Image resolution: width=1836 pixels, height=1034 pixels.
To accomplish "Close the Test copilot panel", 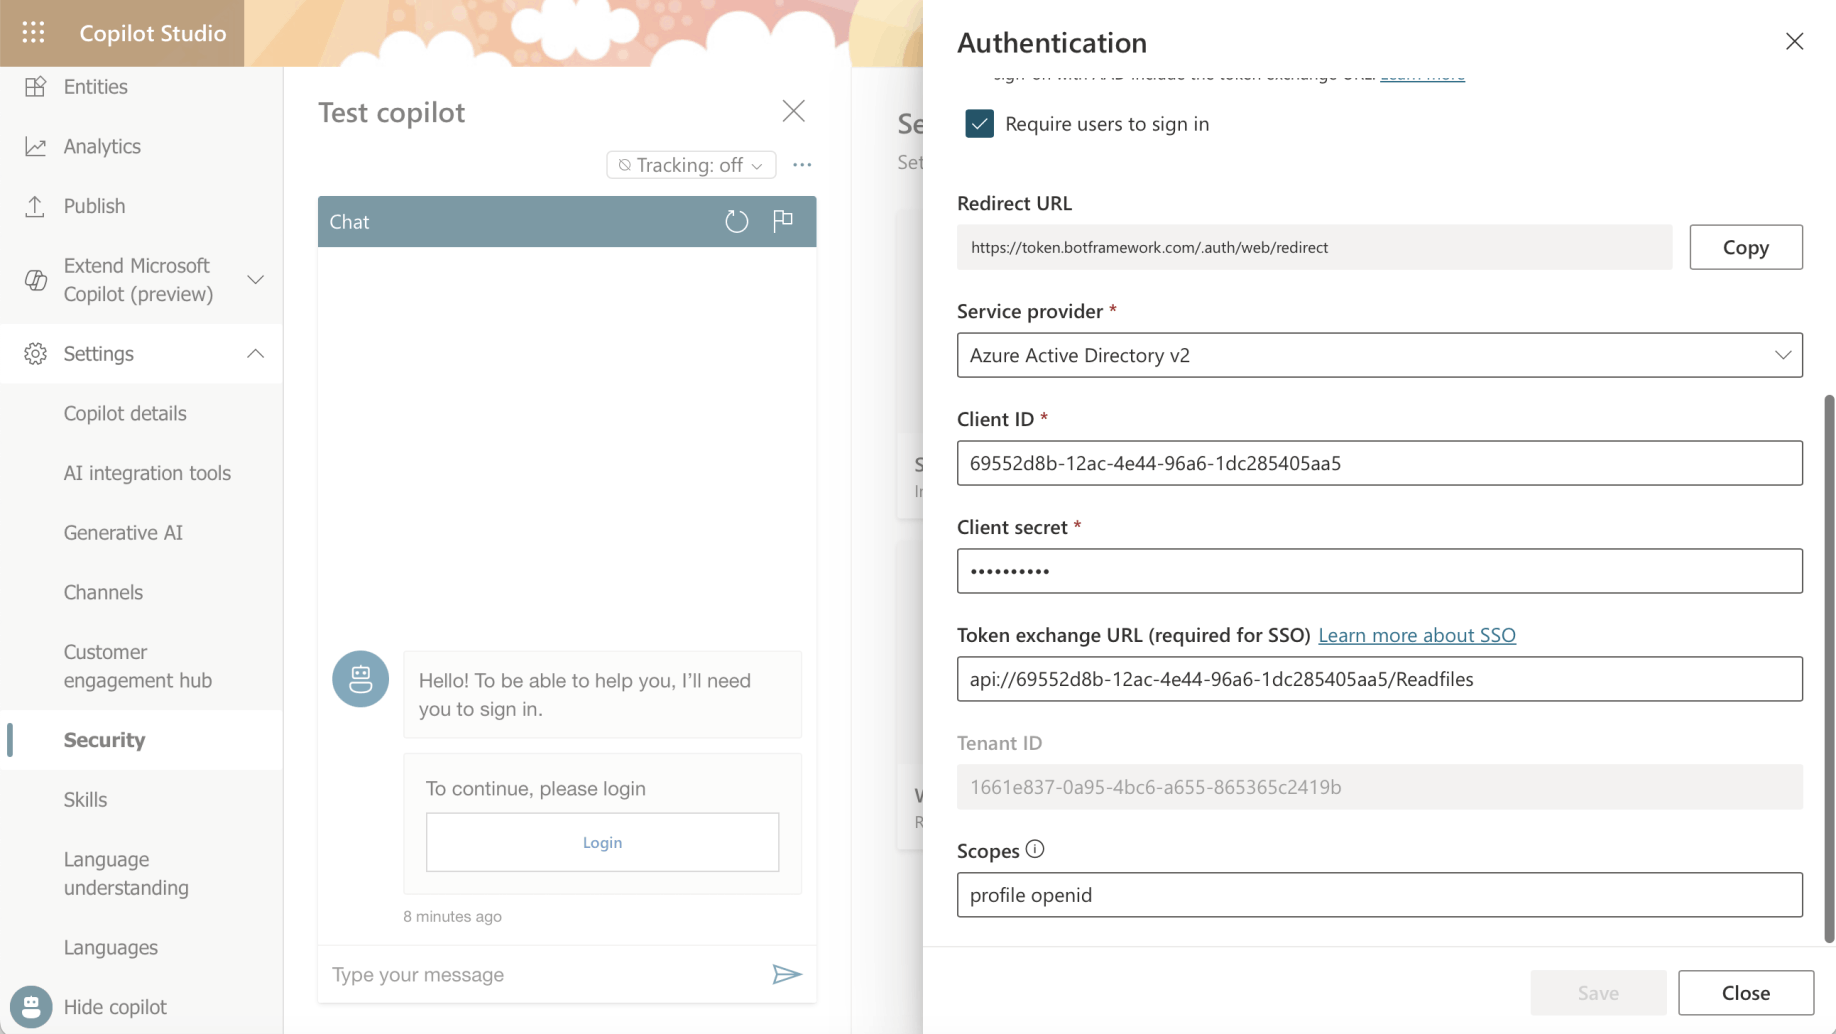I will (x=793, y=111).
